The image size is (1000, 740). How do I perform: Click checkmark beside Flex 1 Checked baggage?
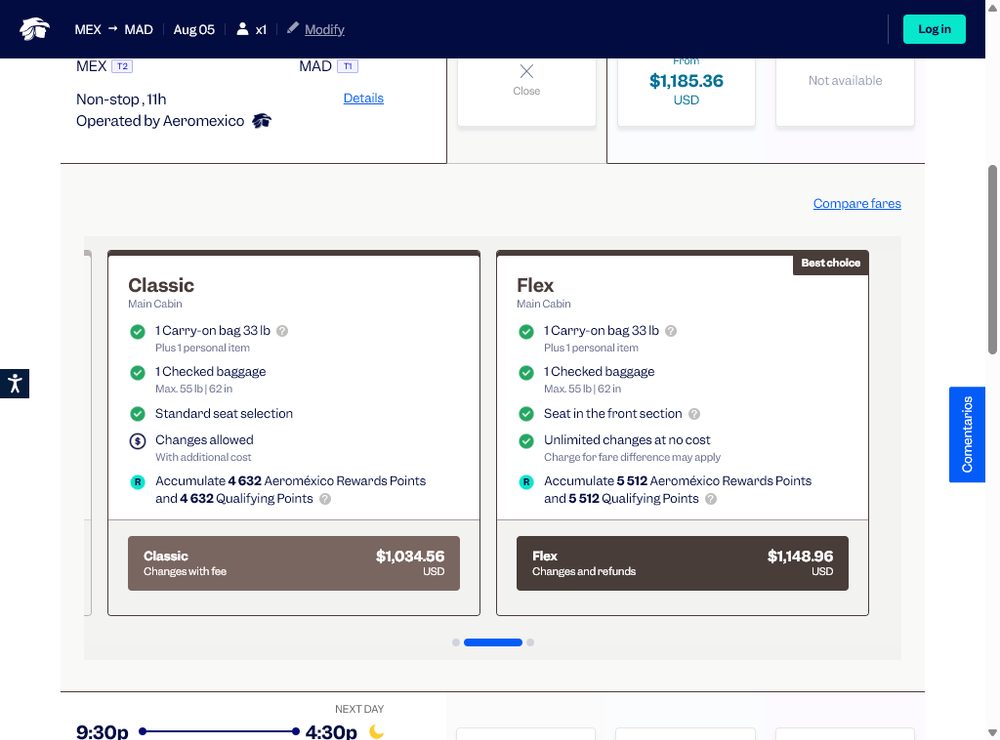point(526,373)
